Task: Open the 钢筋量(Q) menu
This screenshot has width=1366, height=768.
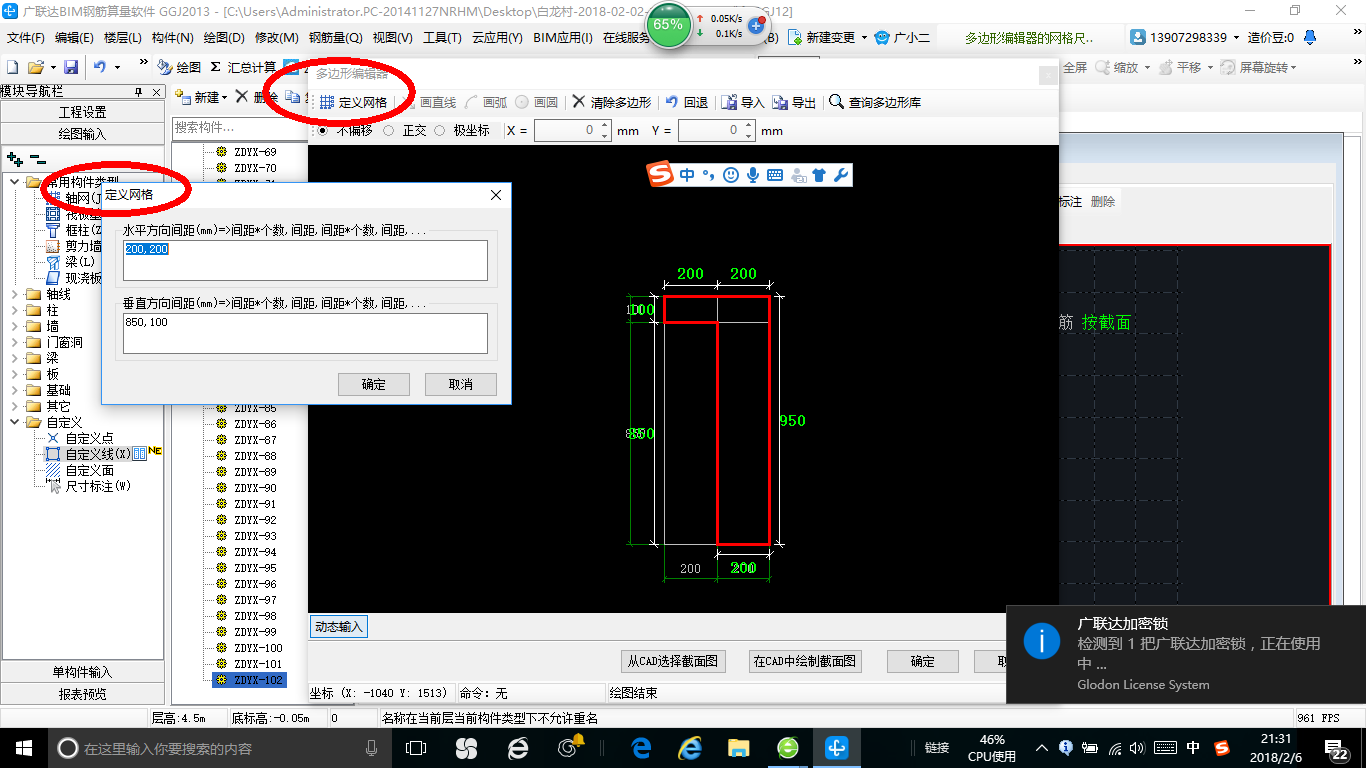Action: pyautogui.click(x=335, y=38)
